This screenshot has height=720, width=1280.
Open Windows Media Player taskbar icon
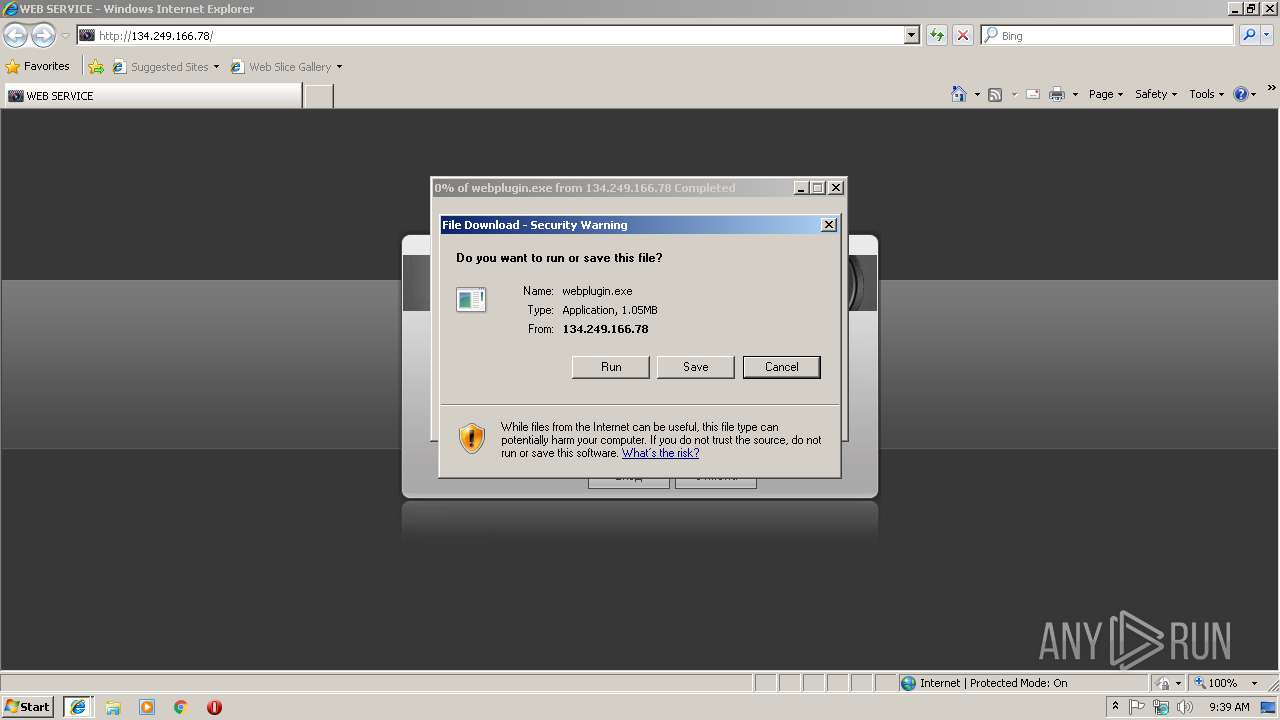tap(147, 707)
